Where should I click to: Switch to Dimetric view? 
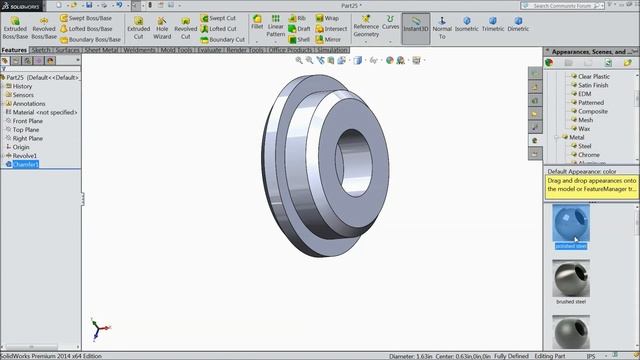click(x=518, y=24)
